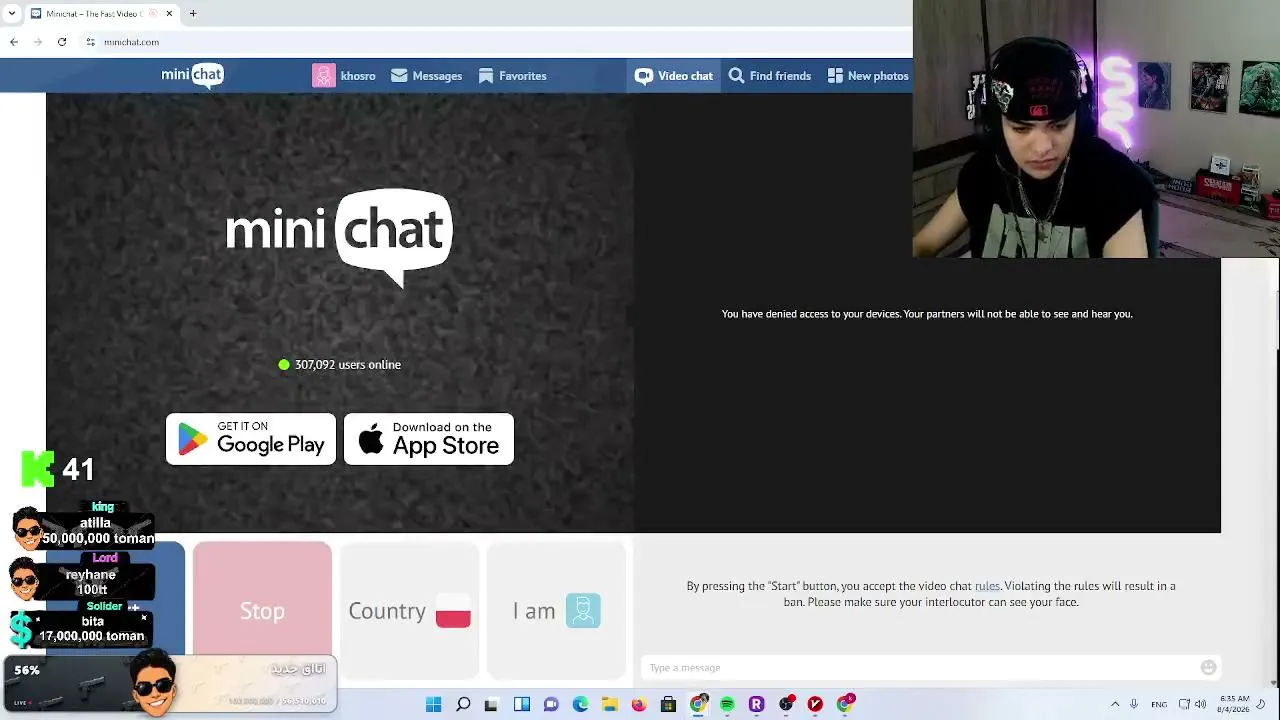Open Spotify from the taskbar
The width and height of the screenshot is (1280, 720).
pos(727,704)
